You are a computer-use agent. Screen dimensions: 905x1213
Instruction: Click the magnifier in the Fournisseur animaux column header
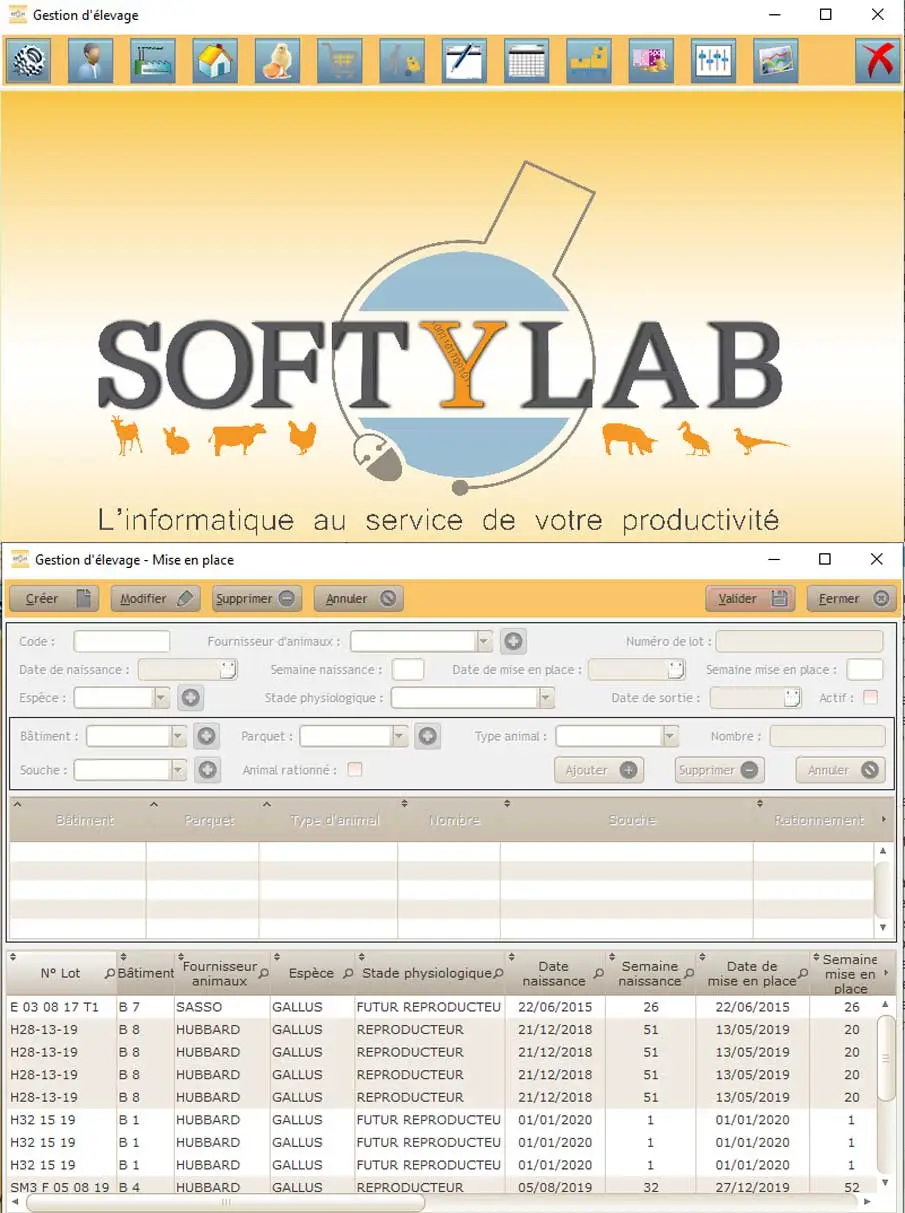(264, 974)
